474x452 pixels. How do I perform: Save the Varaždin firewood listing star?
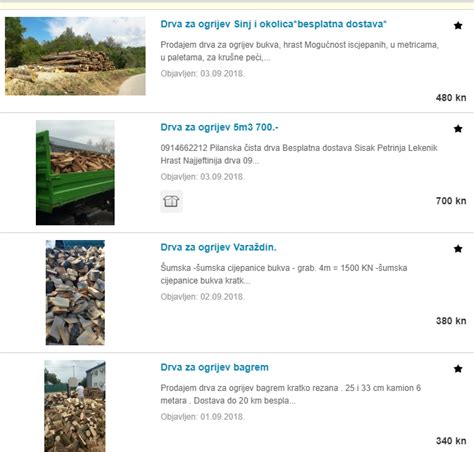pyautogui.click(x=458, y=249)
